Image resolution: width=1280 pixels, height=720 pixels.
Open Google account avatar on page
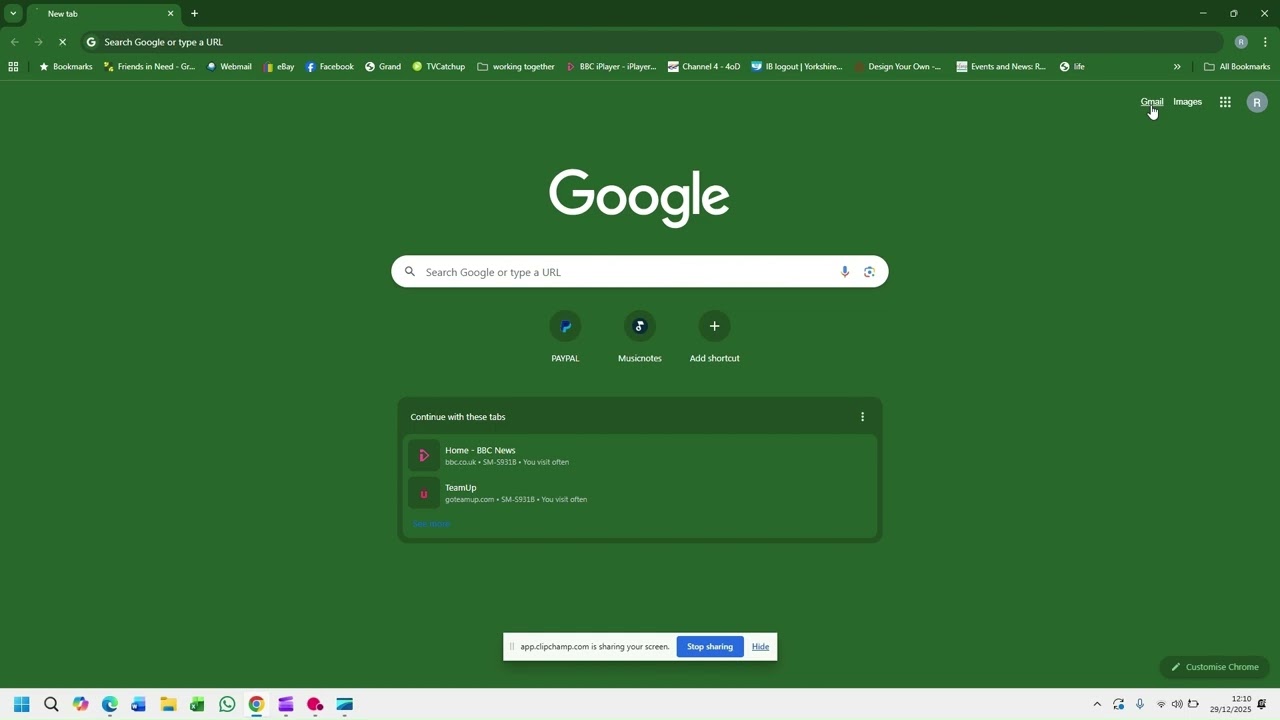tap(1257, 102)
